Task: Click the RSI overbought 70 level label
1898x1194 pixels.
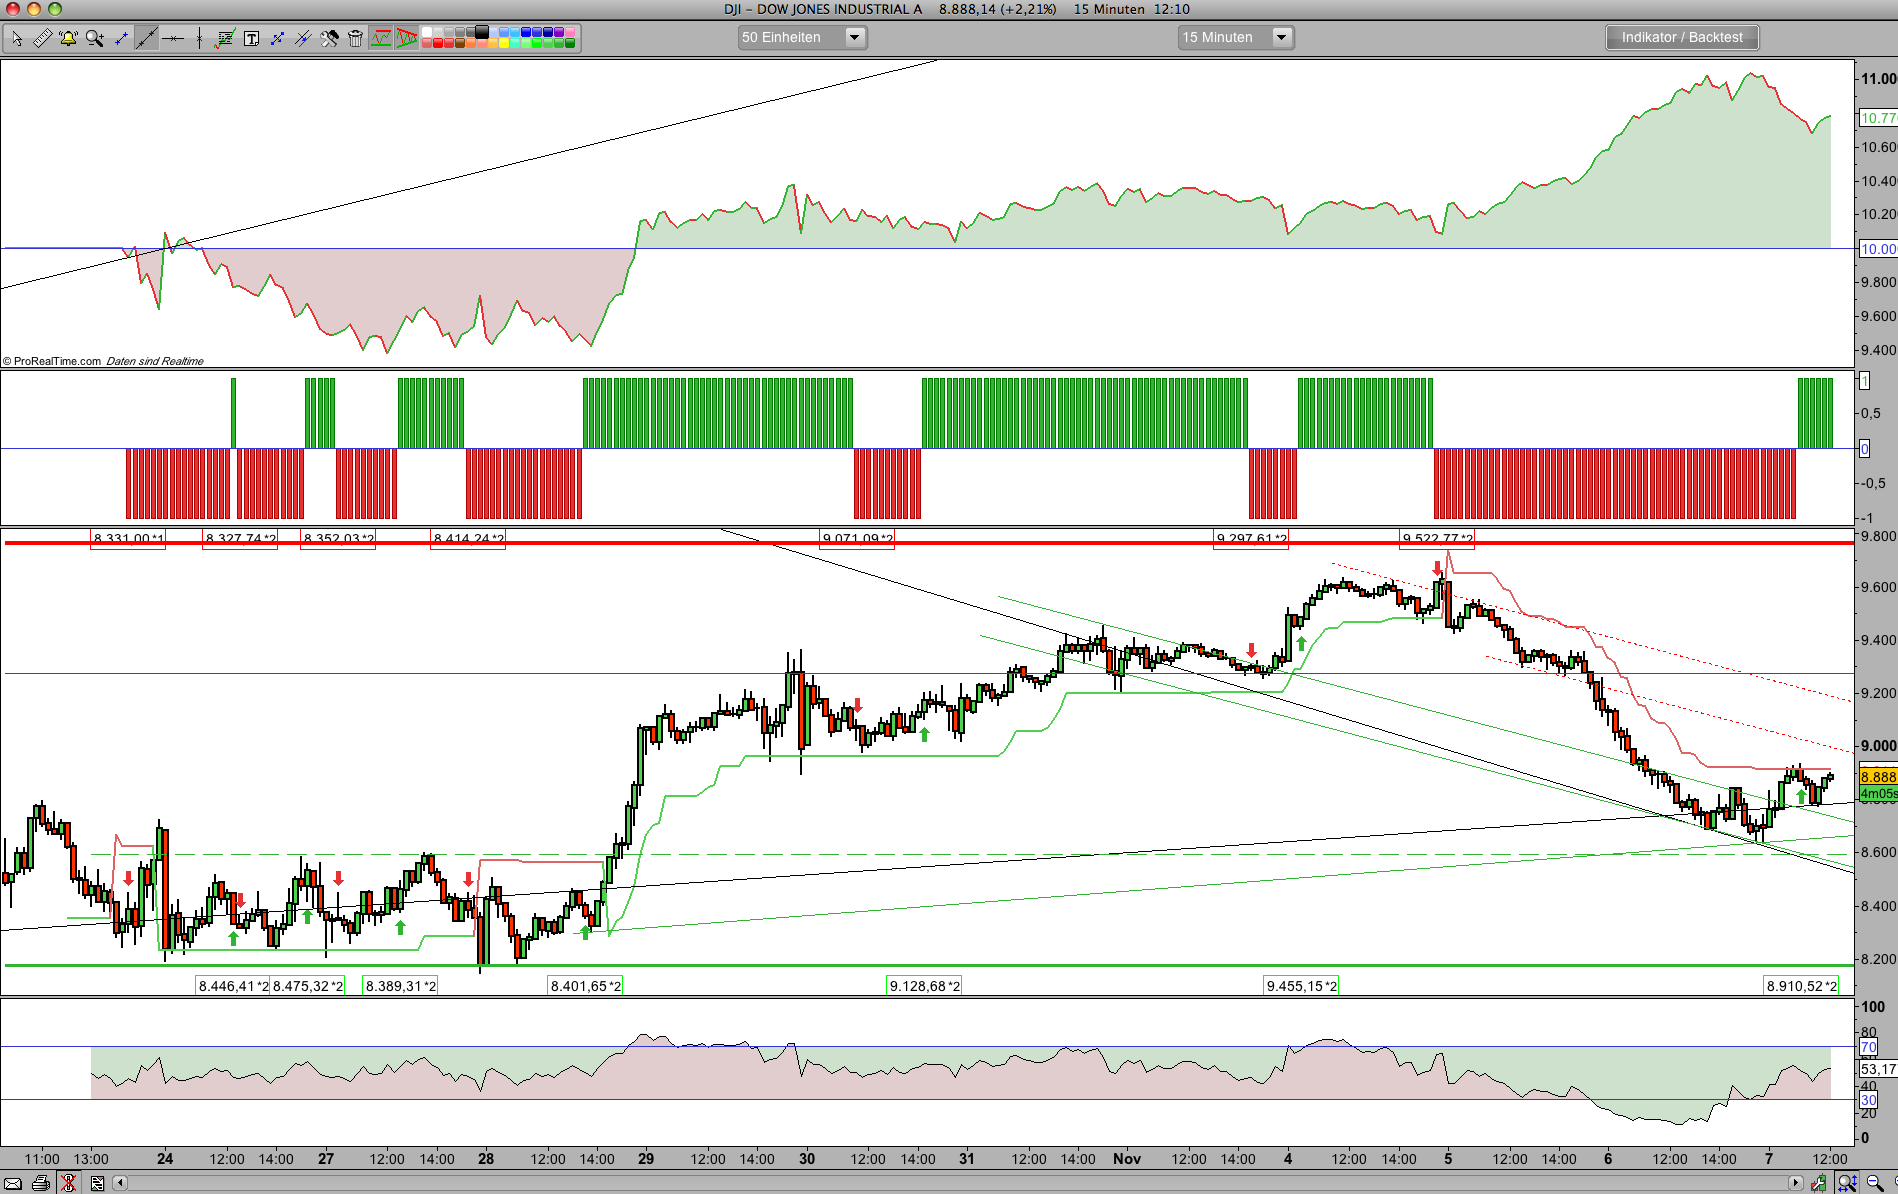Action: (1868, 1047)
